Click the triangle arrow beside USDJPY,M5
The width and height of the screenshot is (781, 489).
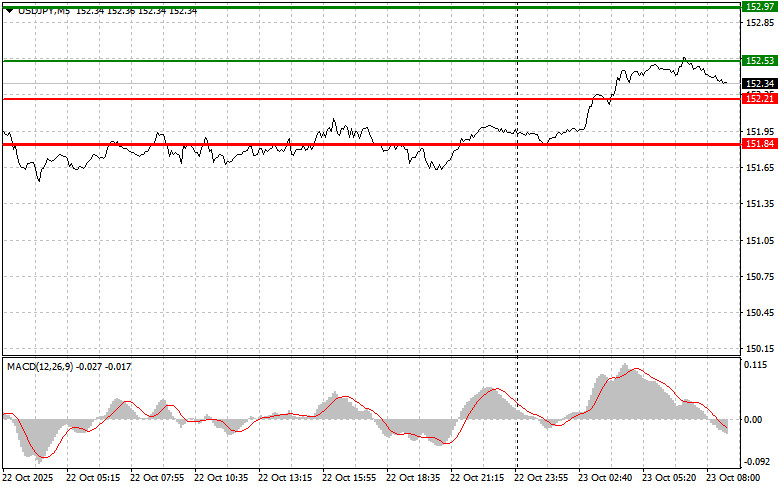point(8,9)
